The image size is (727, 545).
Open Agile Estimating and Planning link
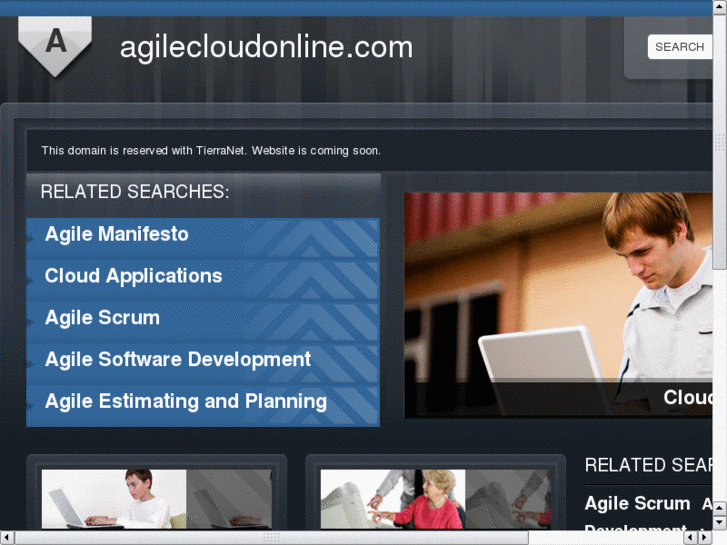click(x=186, y=401)
